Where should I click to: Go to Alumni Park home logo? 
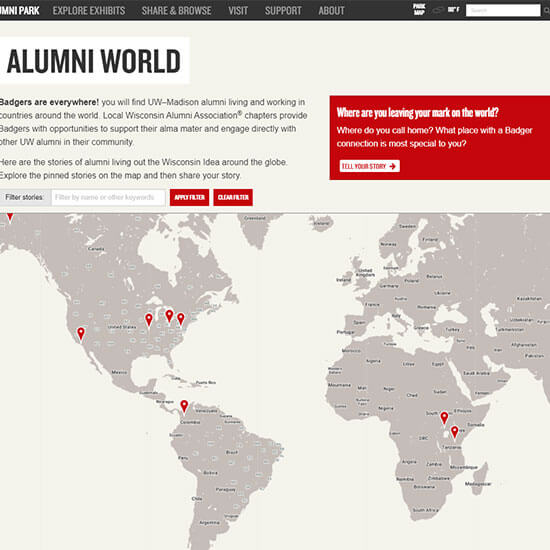click(20, 11)
